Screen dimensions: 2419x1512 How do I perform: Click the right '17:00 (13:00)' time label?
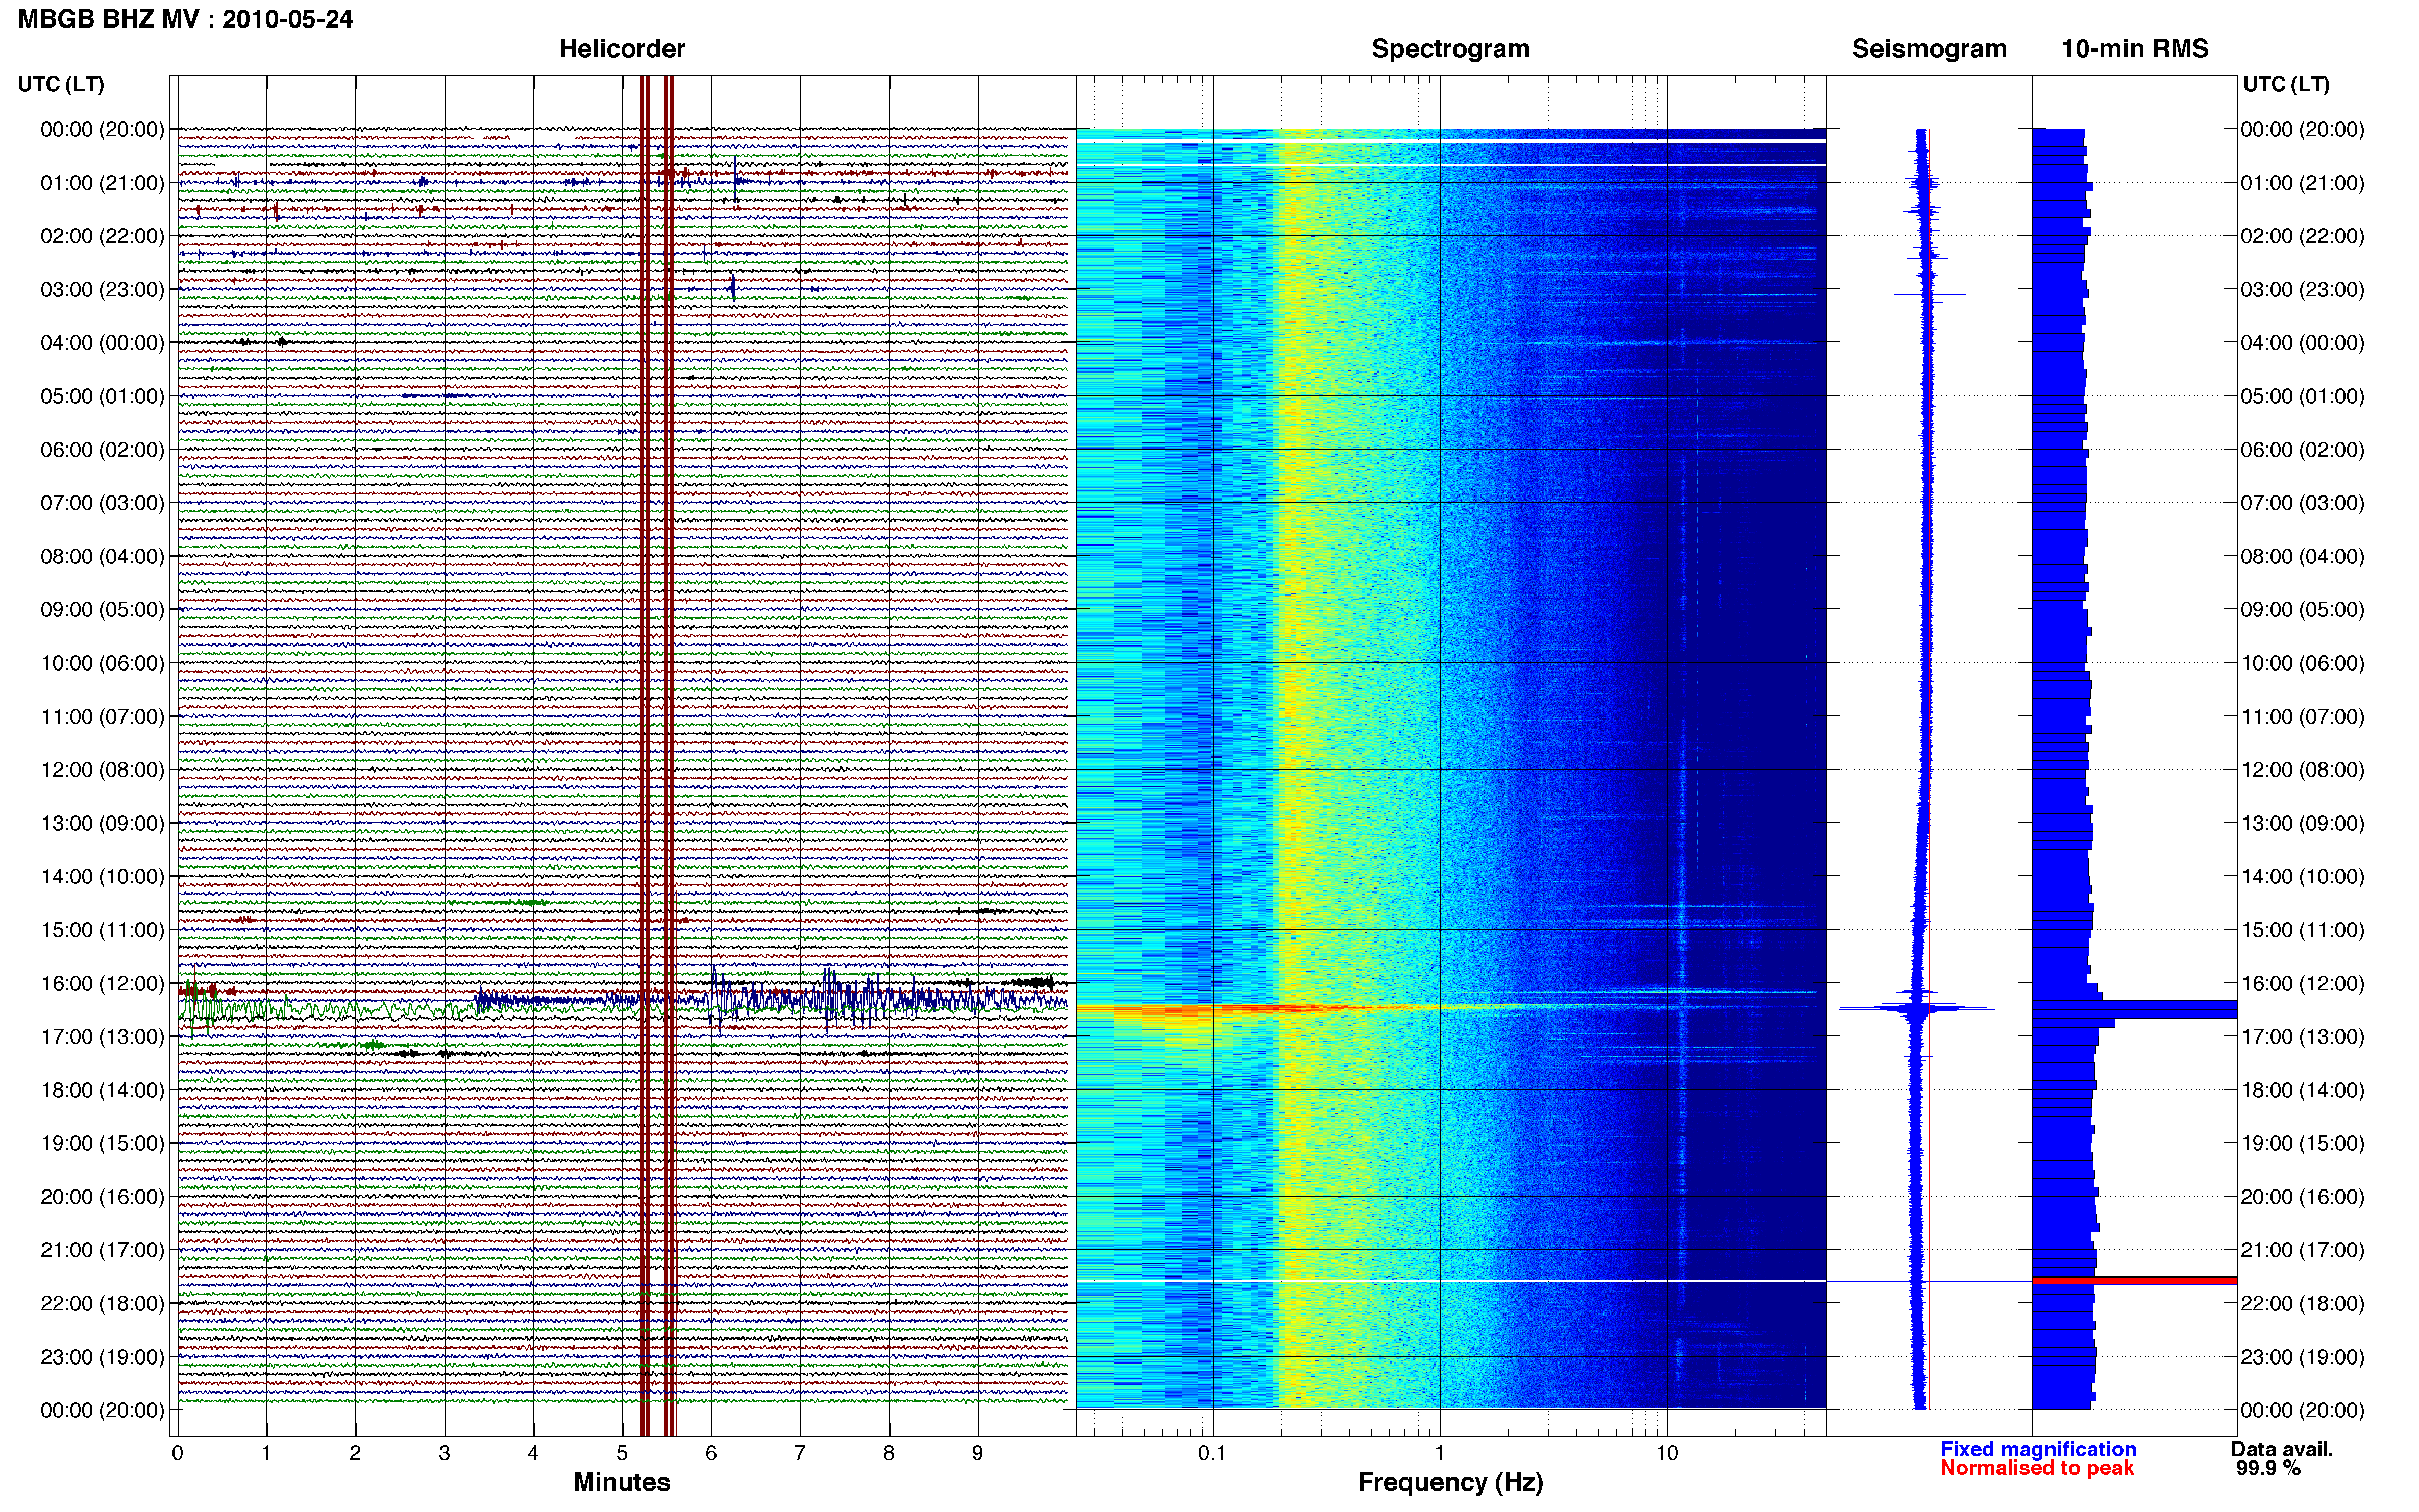[x=2302, y=1037]
